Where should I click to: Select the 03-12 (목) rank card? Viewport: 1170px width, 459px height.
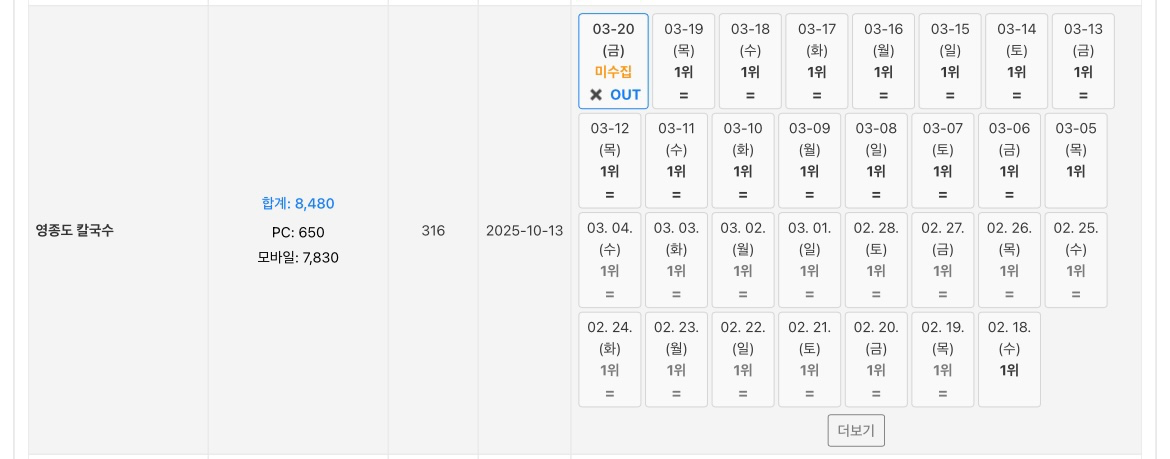(x=609, y=160)
